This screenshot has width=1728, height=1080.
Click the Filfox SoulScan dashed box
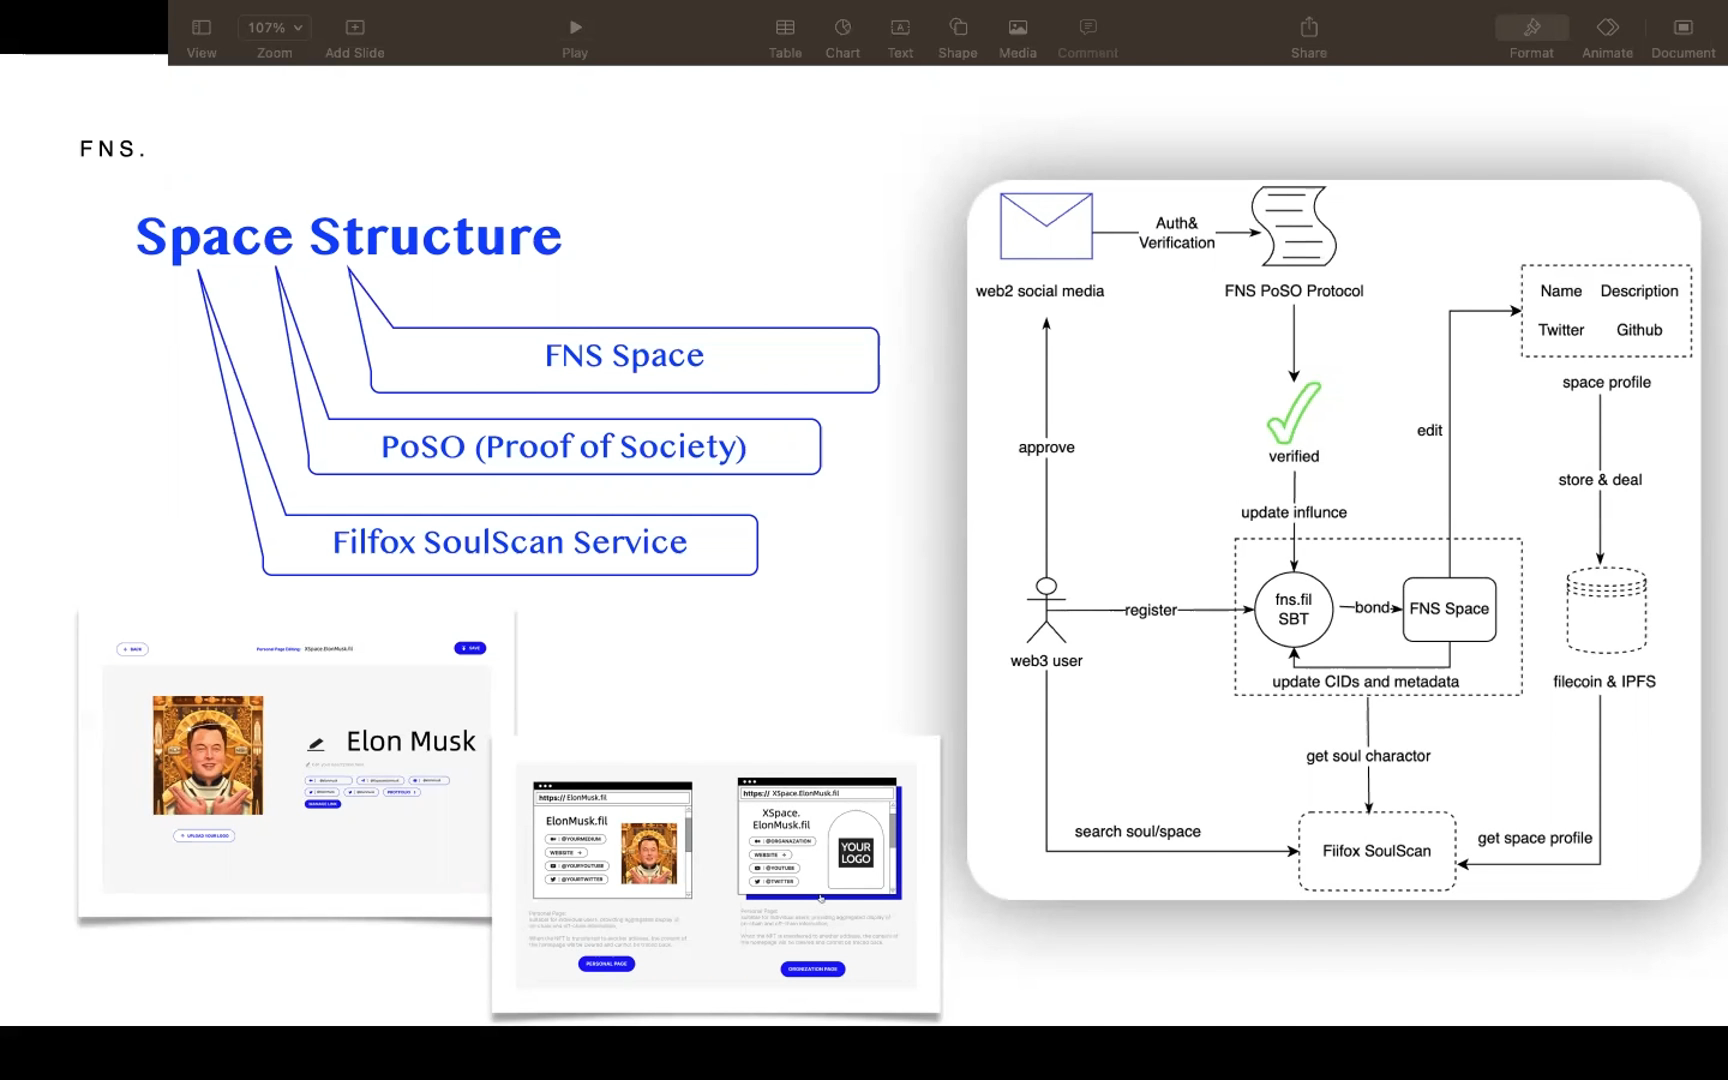point(1377,851)
